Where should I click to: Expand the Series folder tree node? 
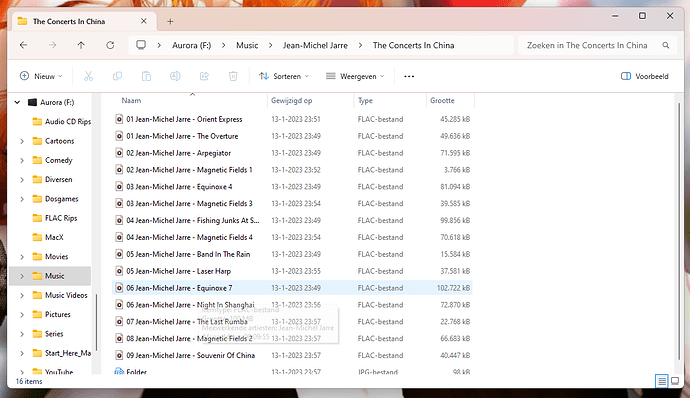click(x=22, y=334)
